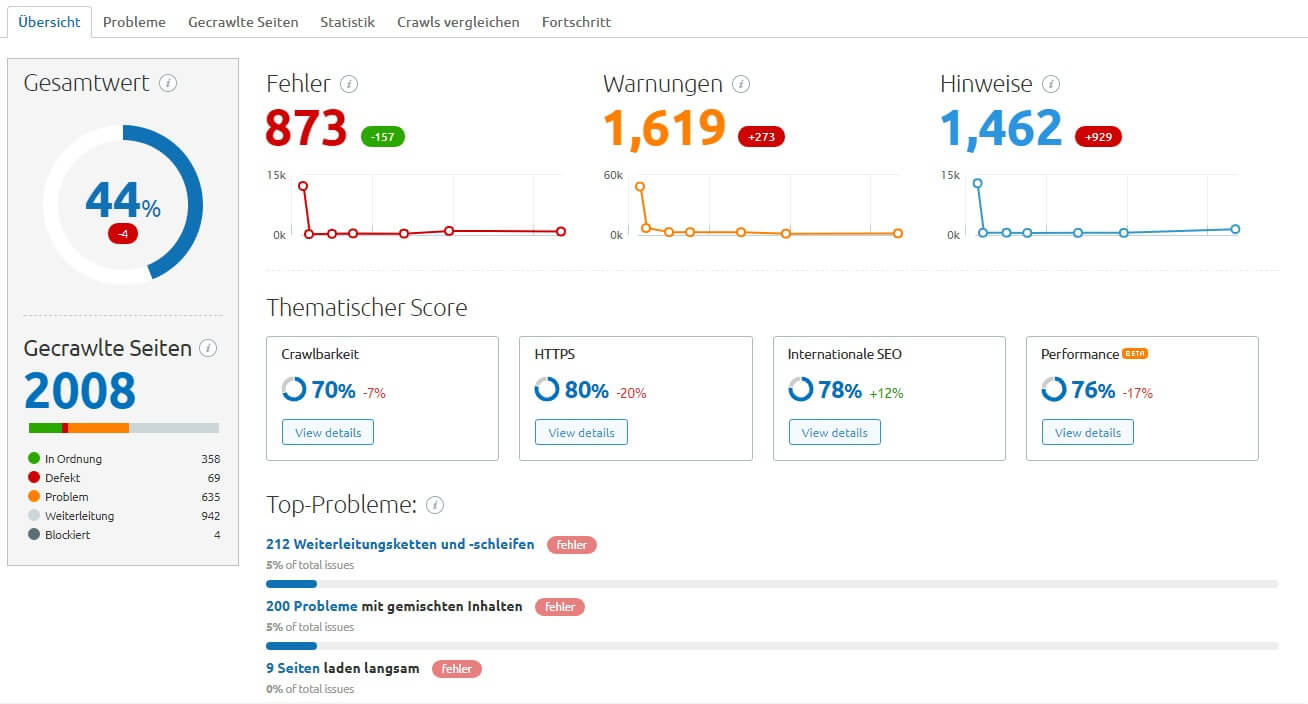Click info icon beside Top-Probleme heading
Image resolution: width=1308 pixels, height=704 pixels.
435,505
